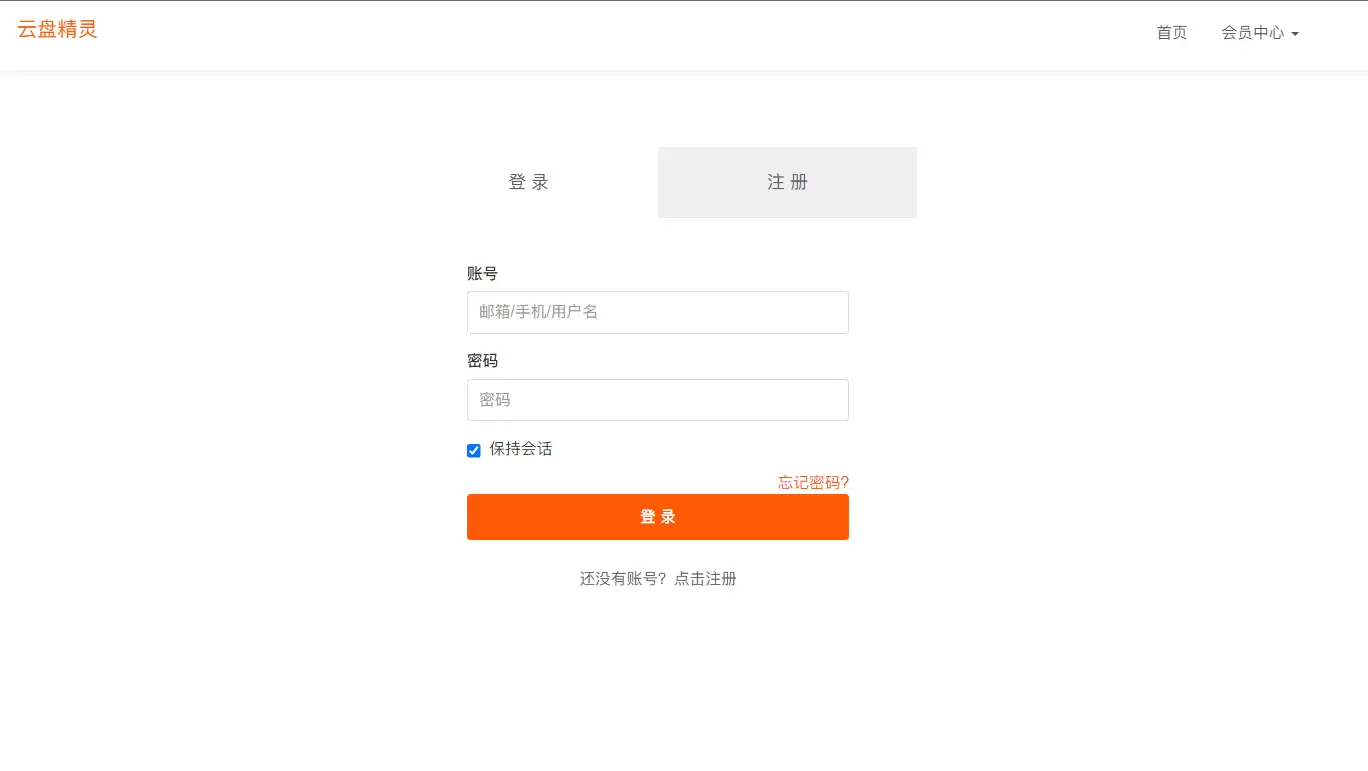
Task: Open the 云盘精灵 site logo link
Action: (x=57, y=29)
